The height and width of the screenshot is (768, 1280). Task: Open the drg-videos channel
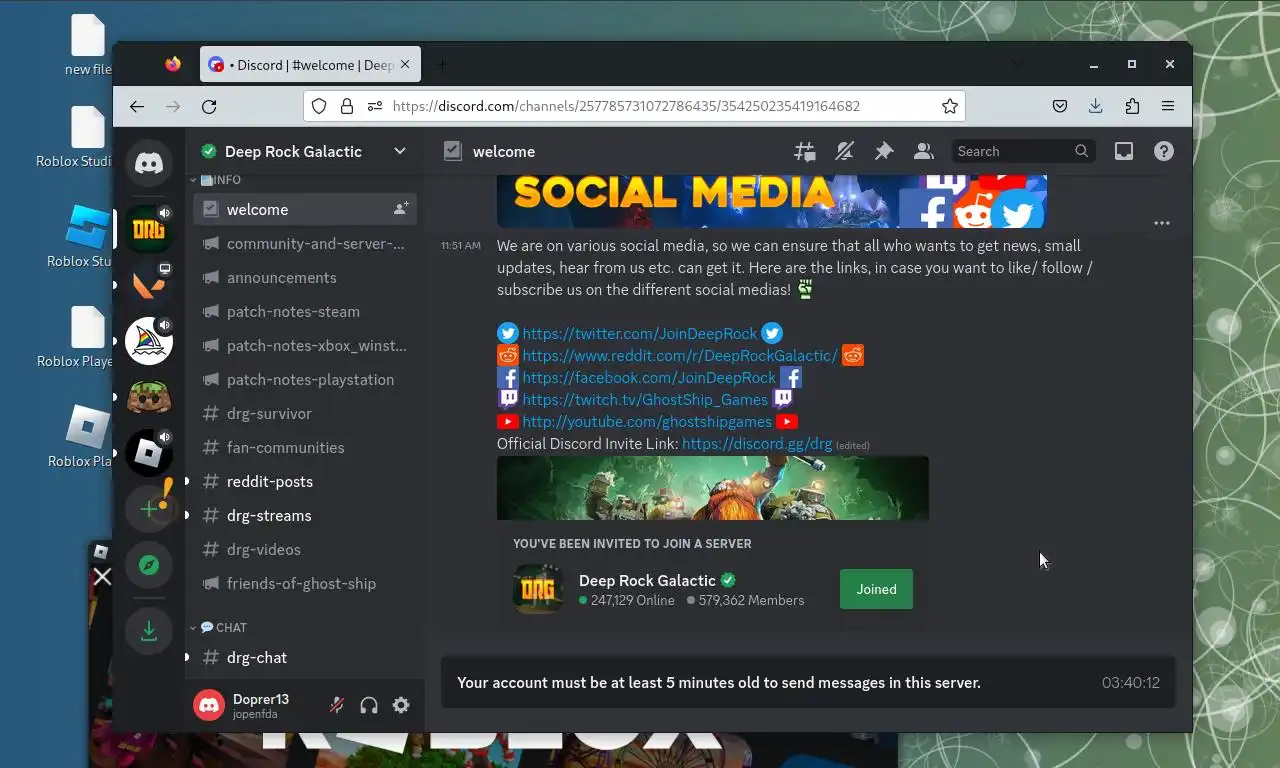[305, 549]
